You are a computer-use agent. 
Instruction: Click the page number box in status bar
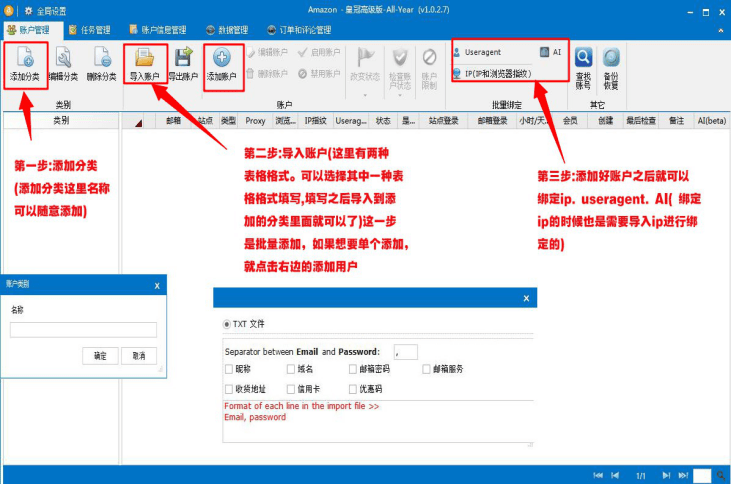702,476
